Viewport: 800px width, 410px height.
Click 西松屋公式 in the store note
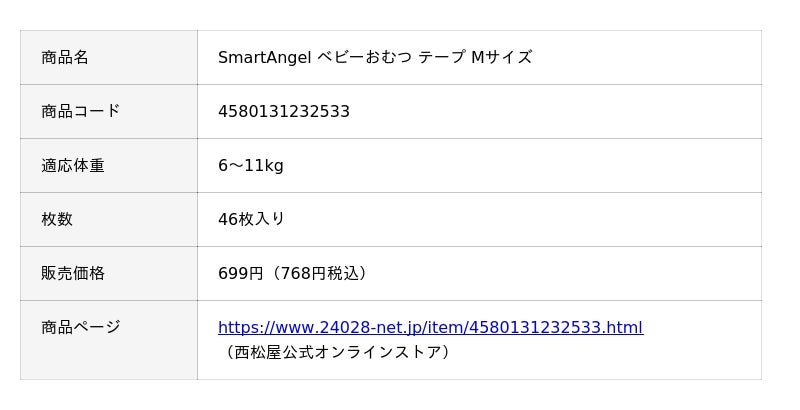point(273,352)
